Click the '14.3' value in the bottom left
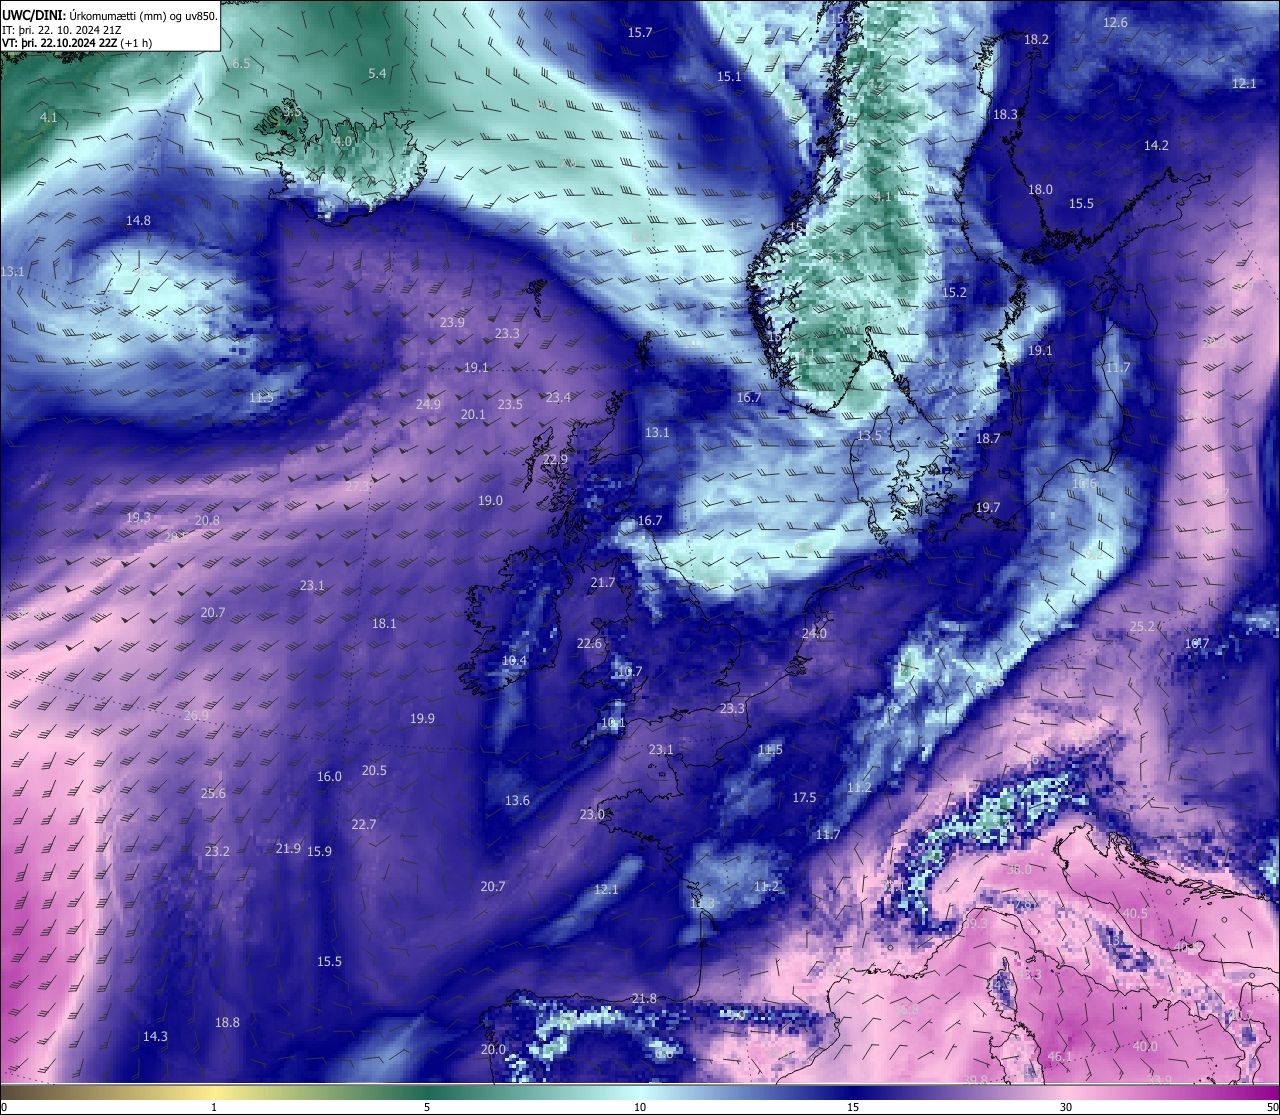 [155, 1036]
